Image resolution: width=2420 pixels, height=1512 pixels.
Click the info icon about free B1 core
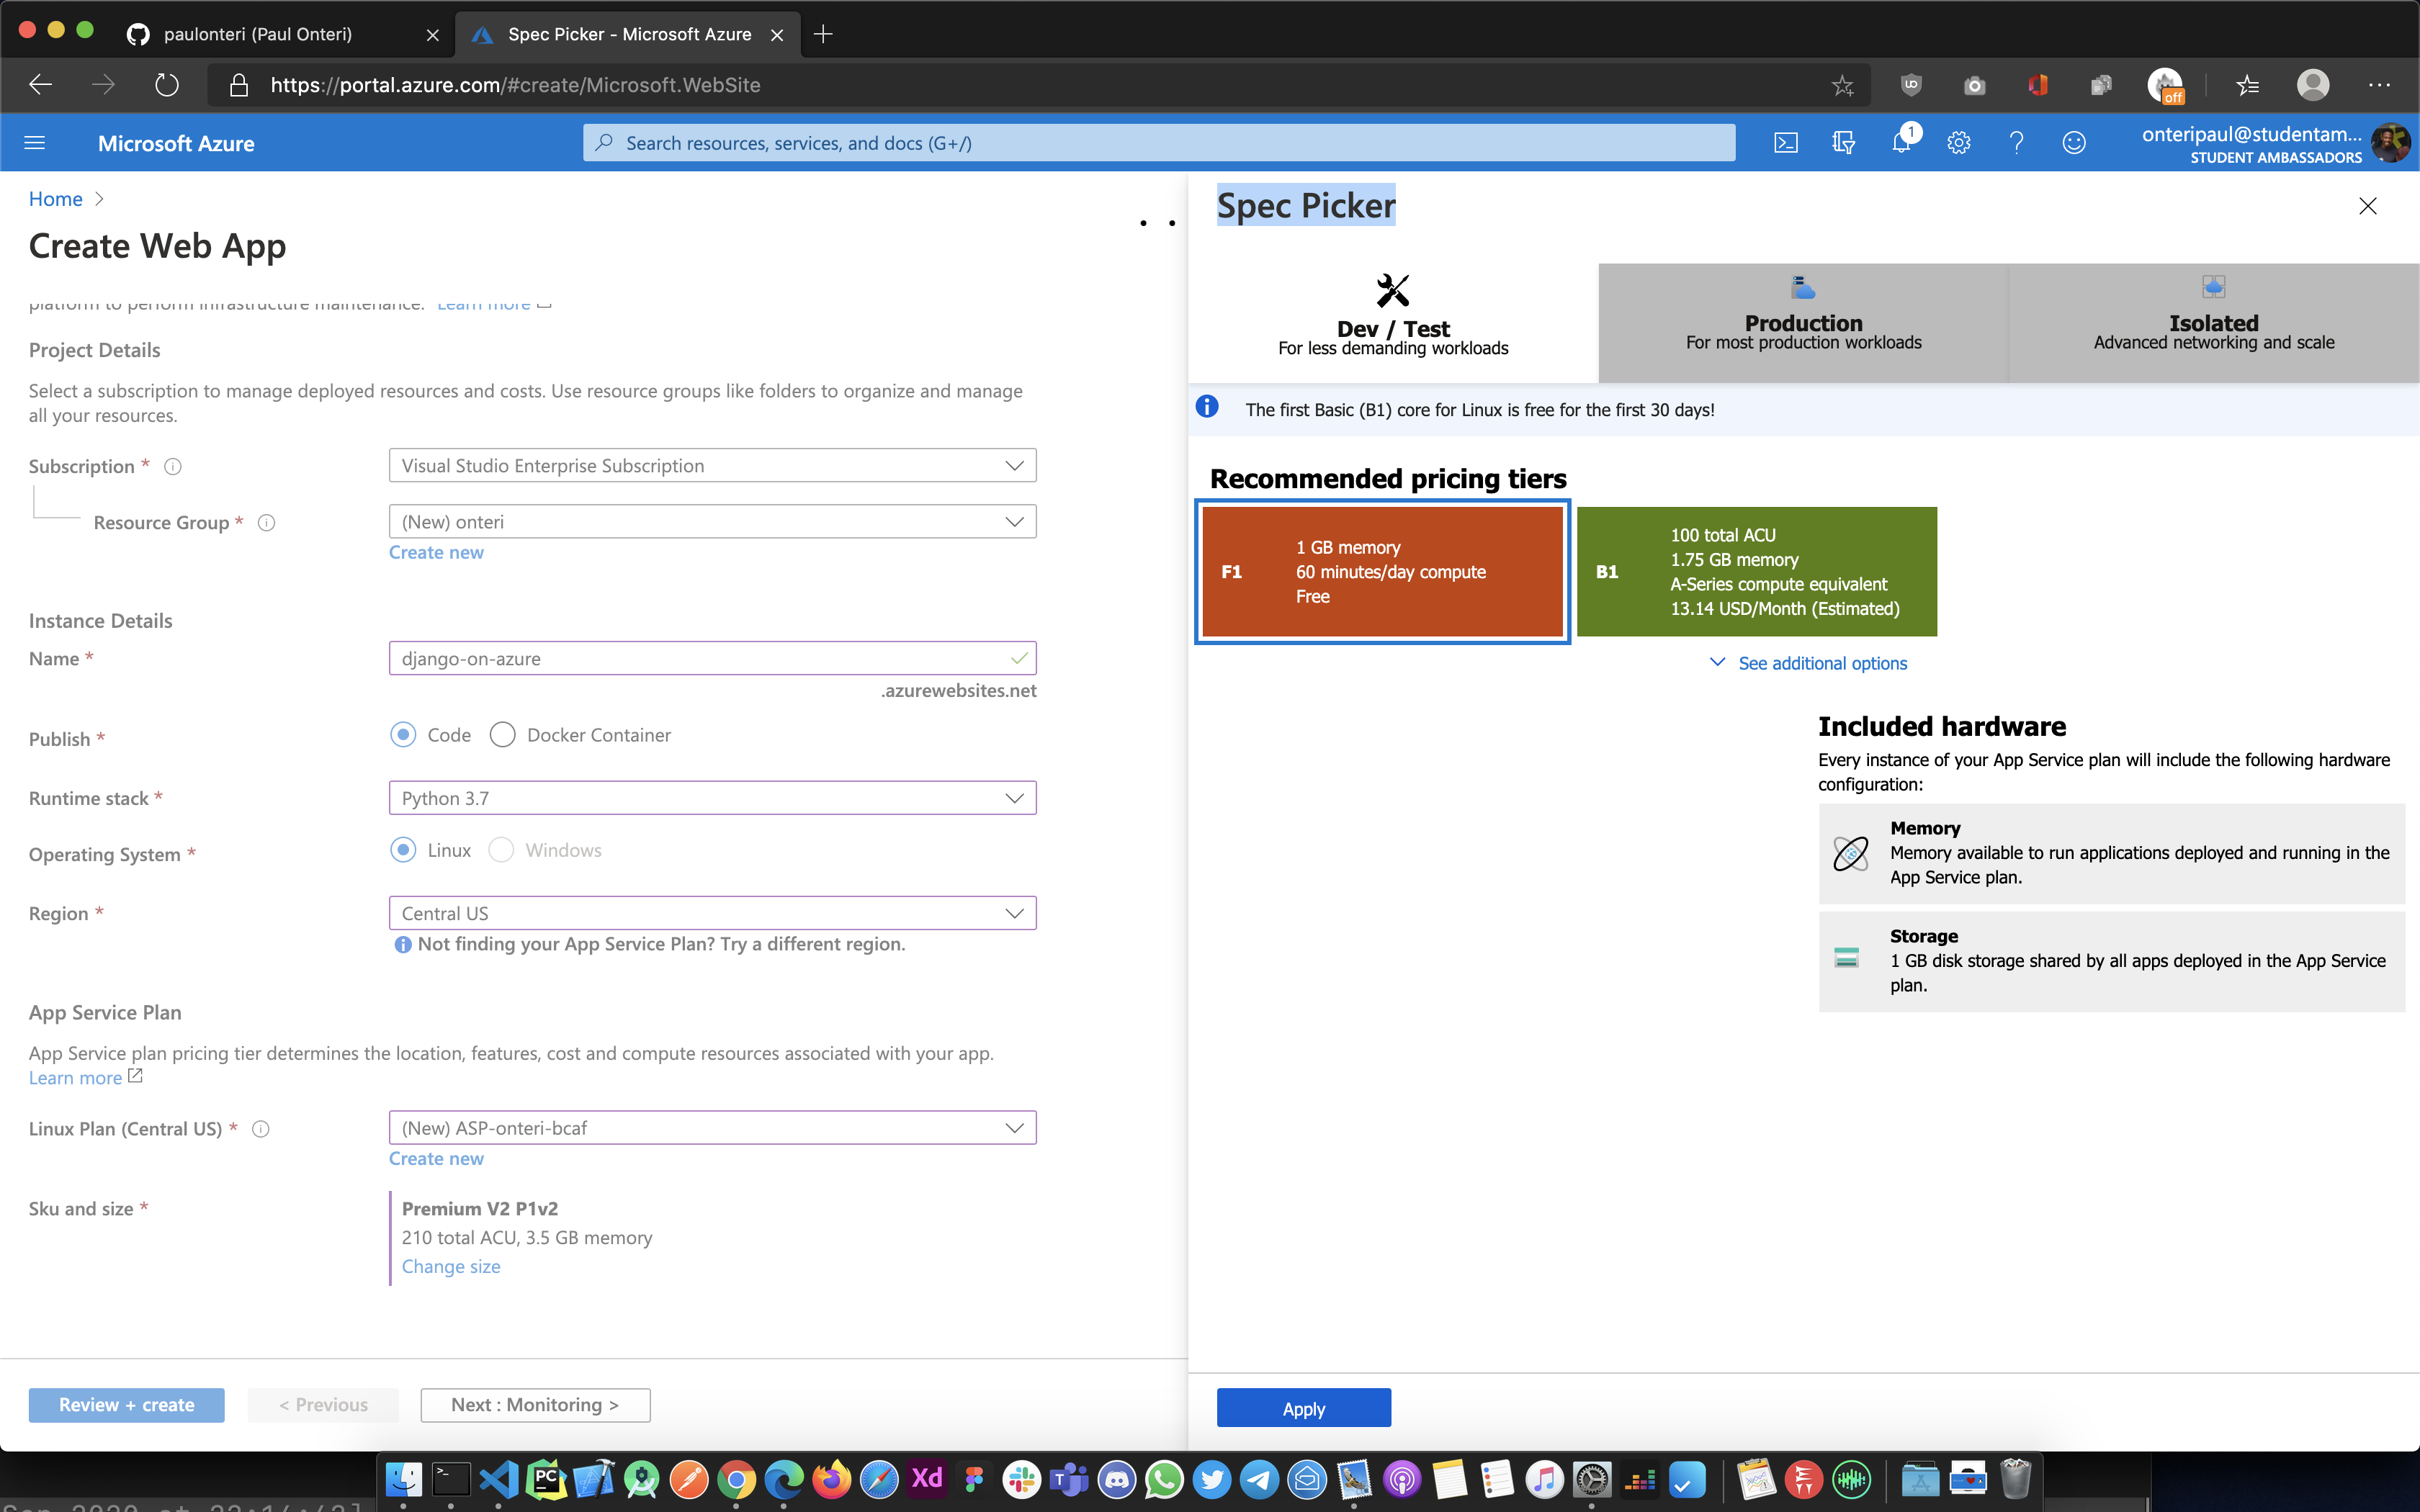click(1207, 407)
